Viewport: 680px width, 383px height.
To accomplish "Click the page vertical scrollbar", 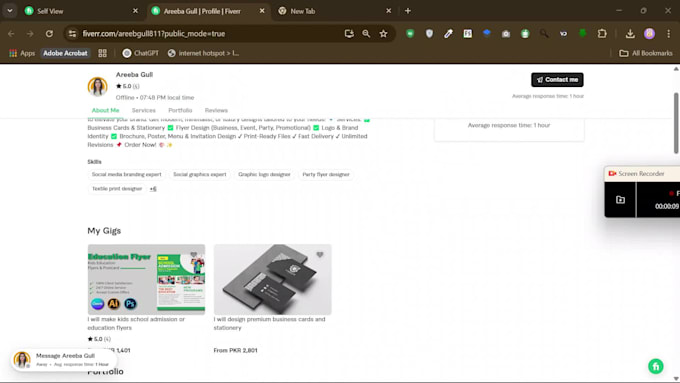I will tap(676, 123).
